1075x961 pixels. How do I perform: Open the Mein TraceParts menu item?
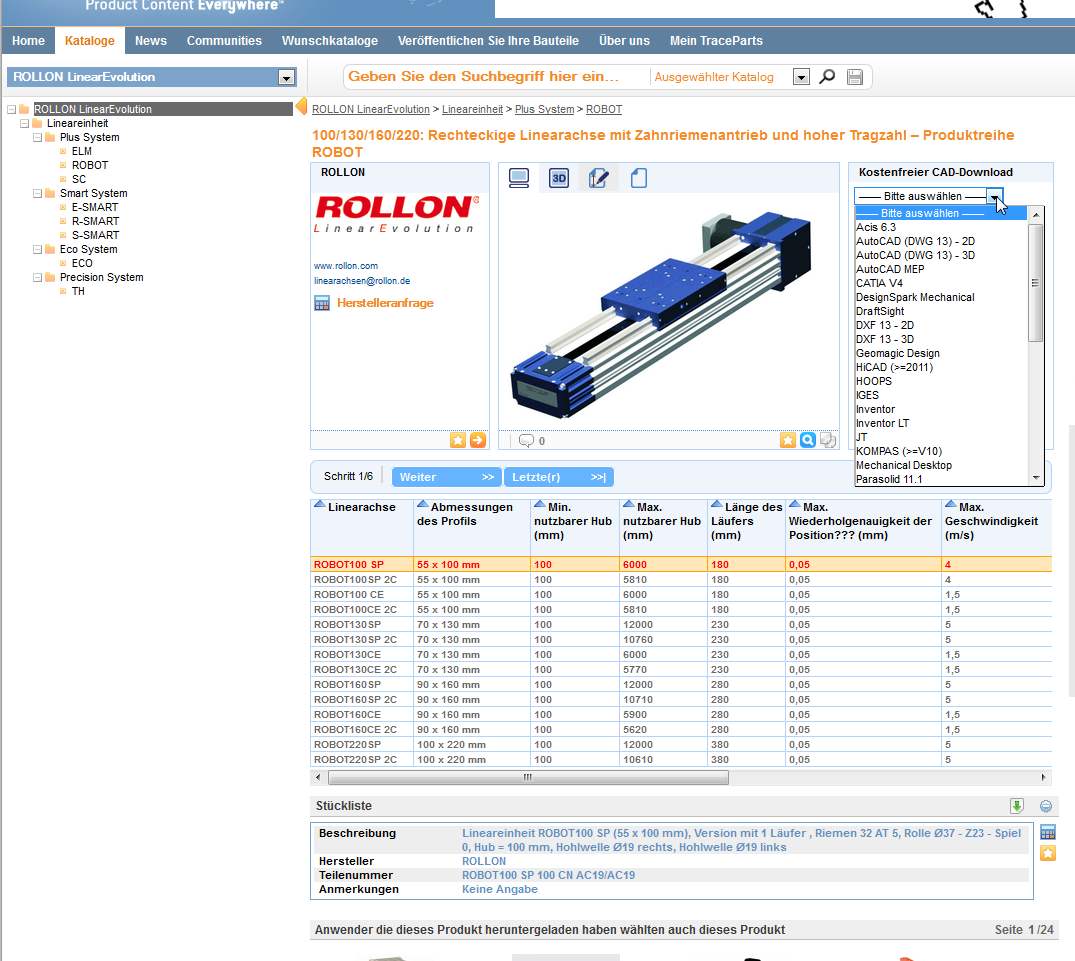[x=716, y=40]
